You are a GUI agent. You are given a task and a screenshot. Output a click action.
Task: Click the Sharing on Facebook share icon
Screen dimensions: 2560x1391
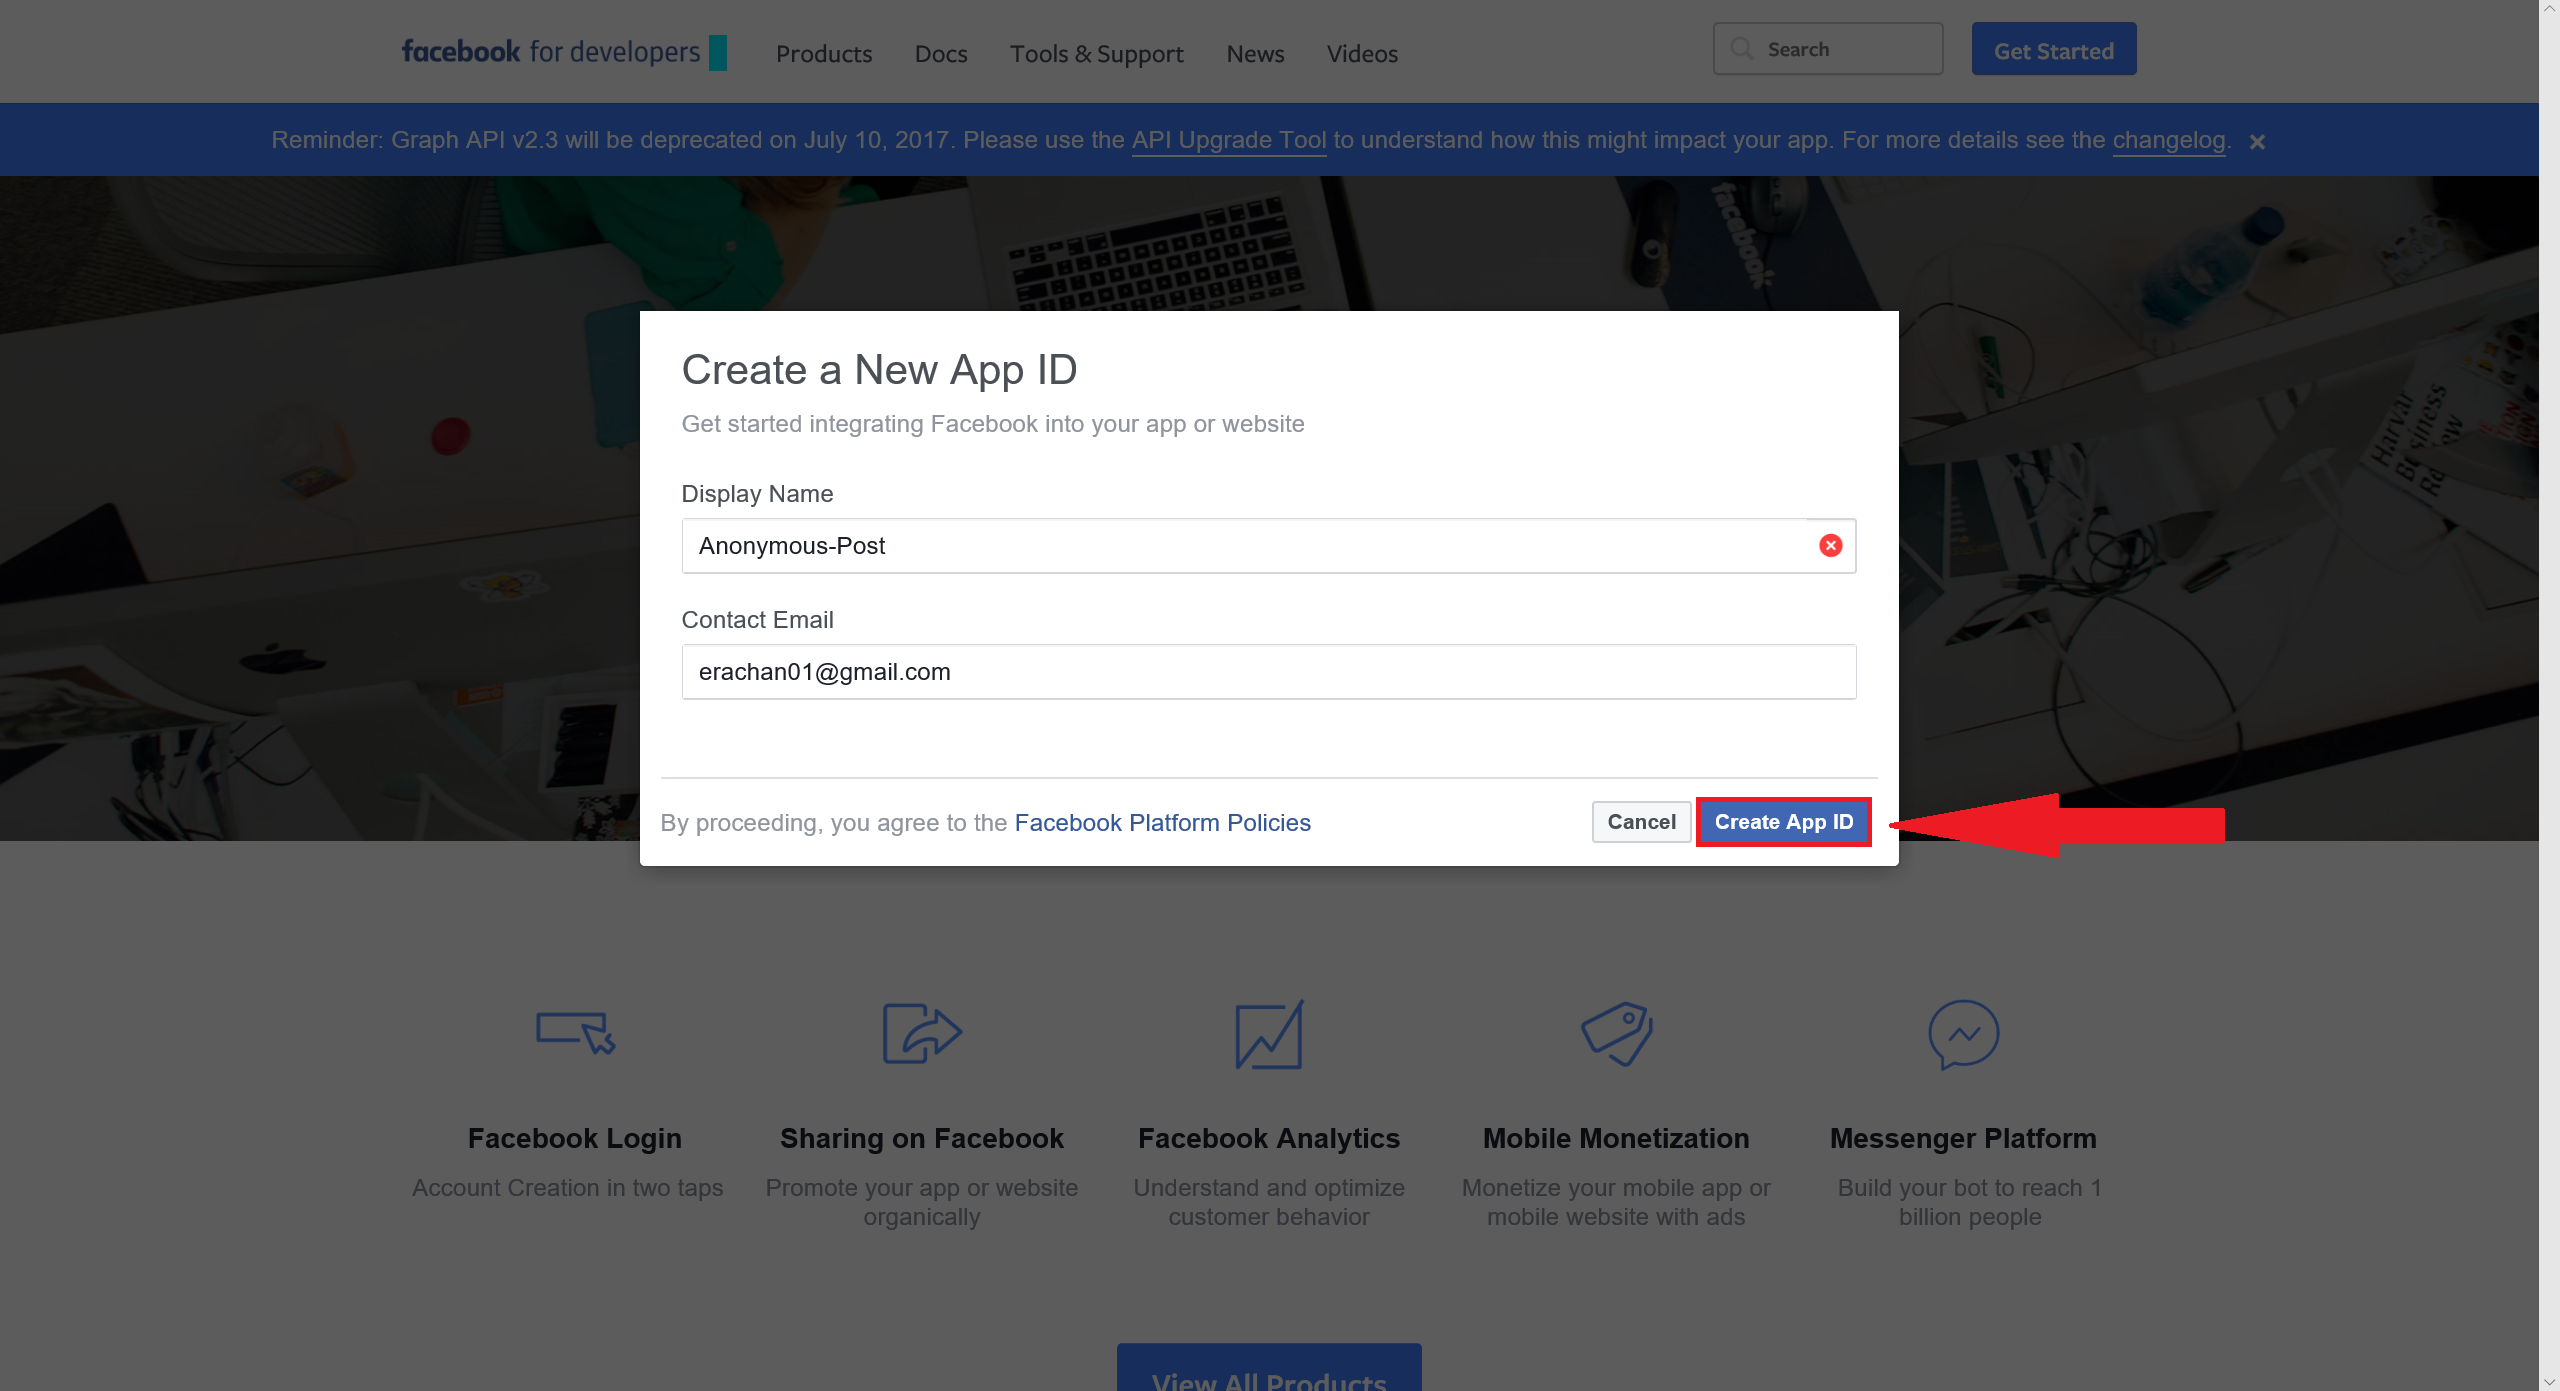pyautogui.click(x=921, y=1032)
